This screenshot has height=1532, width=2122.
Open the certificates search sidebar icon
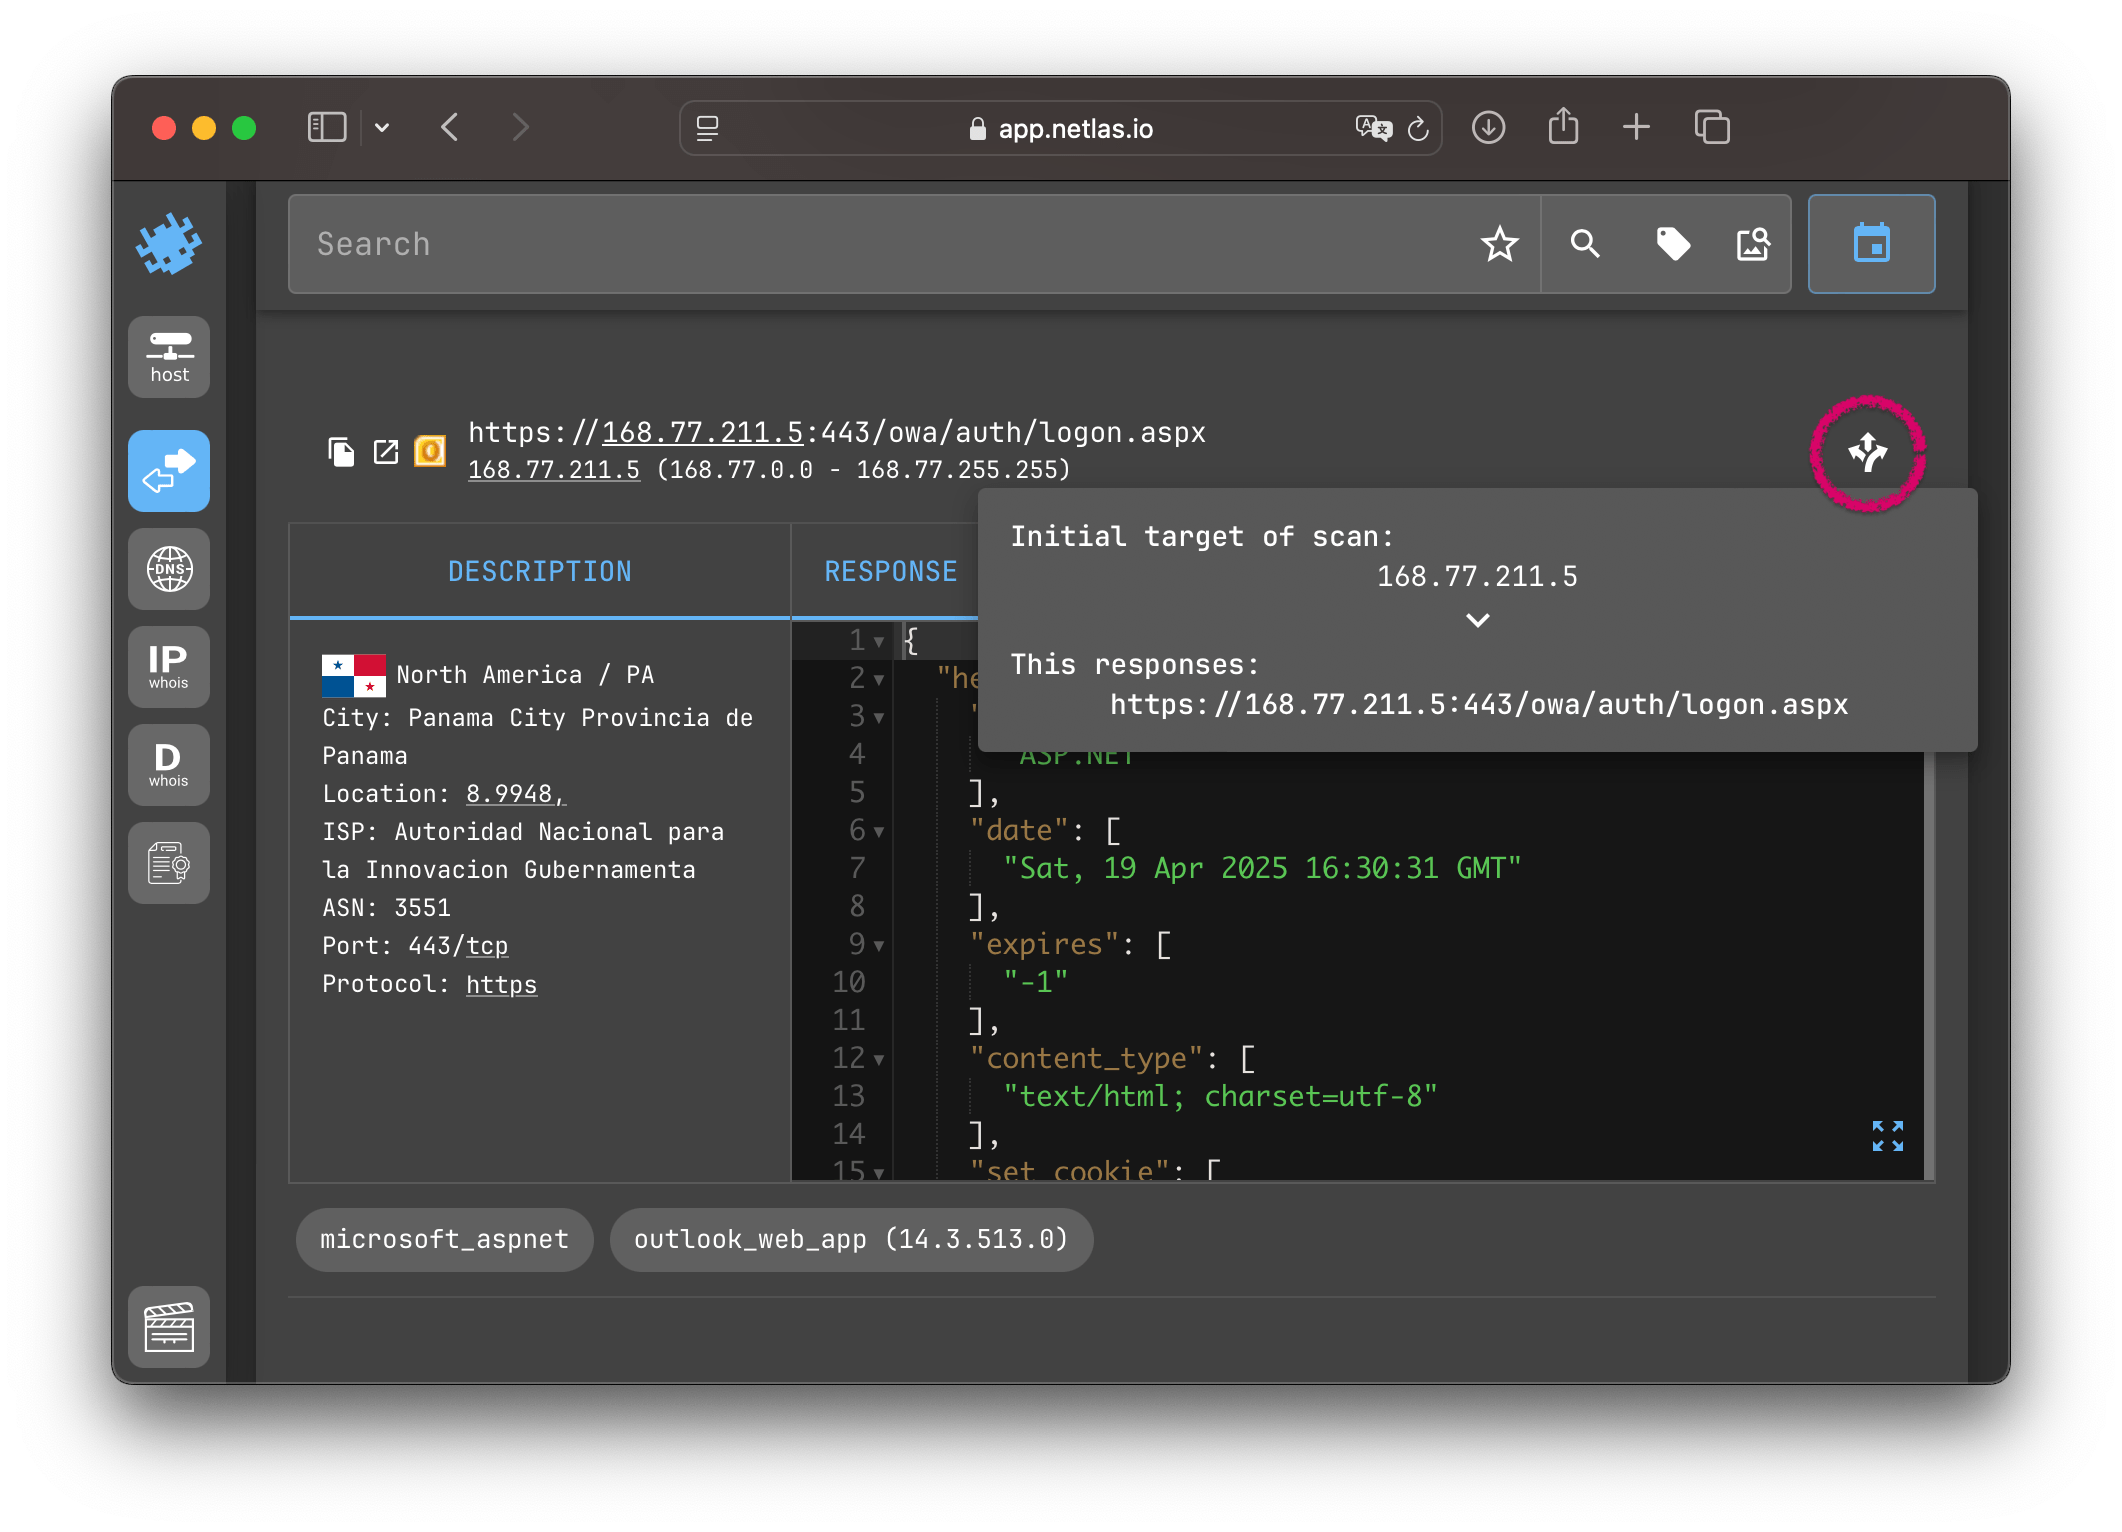[x=169, y=862]
